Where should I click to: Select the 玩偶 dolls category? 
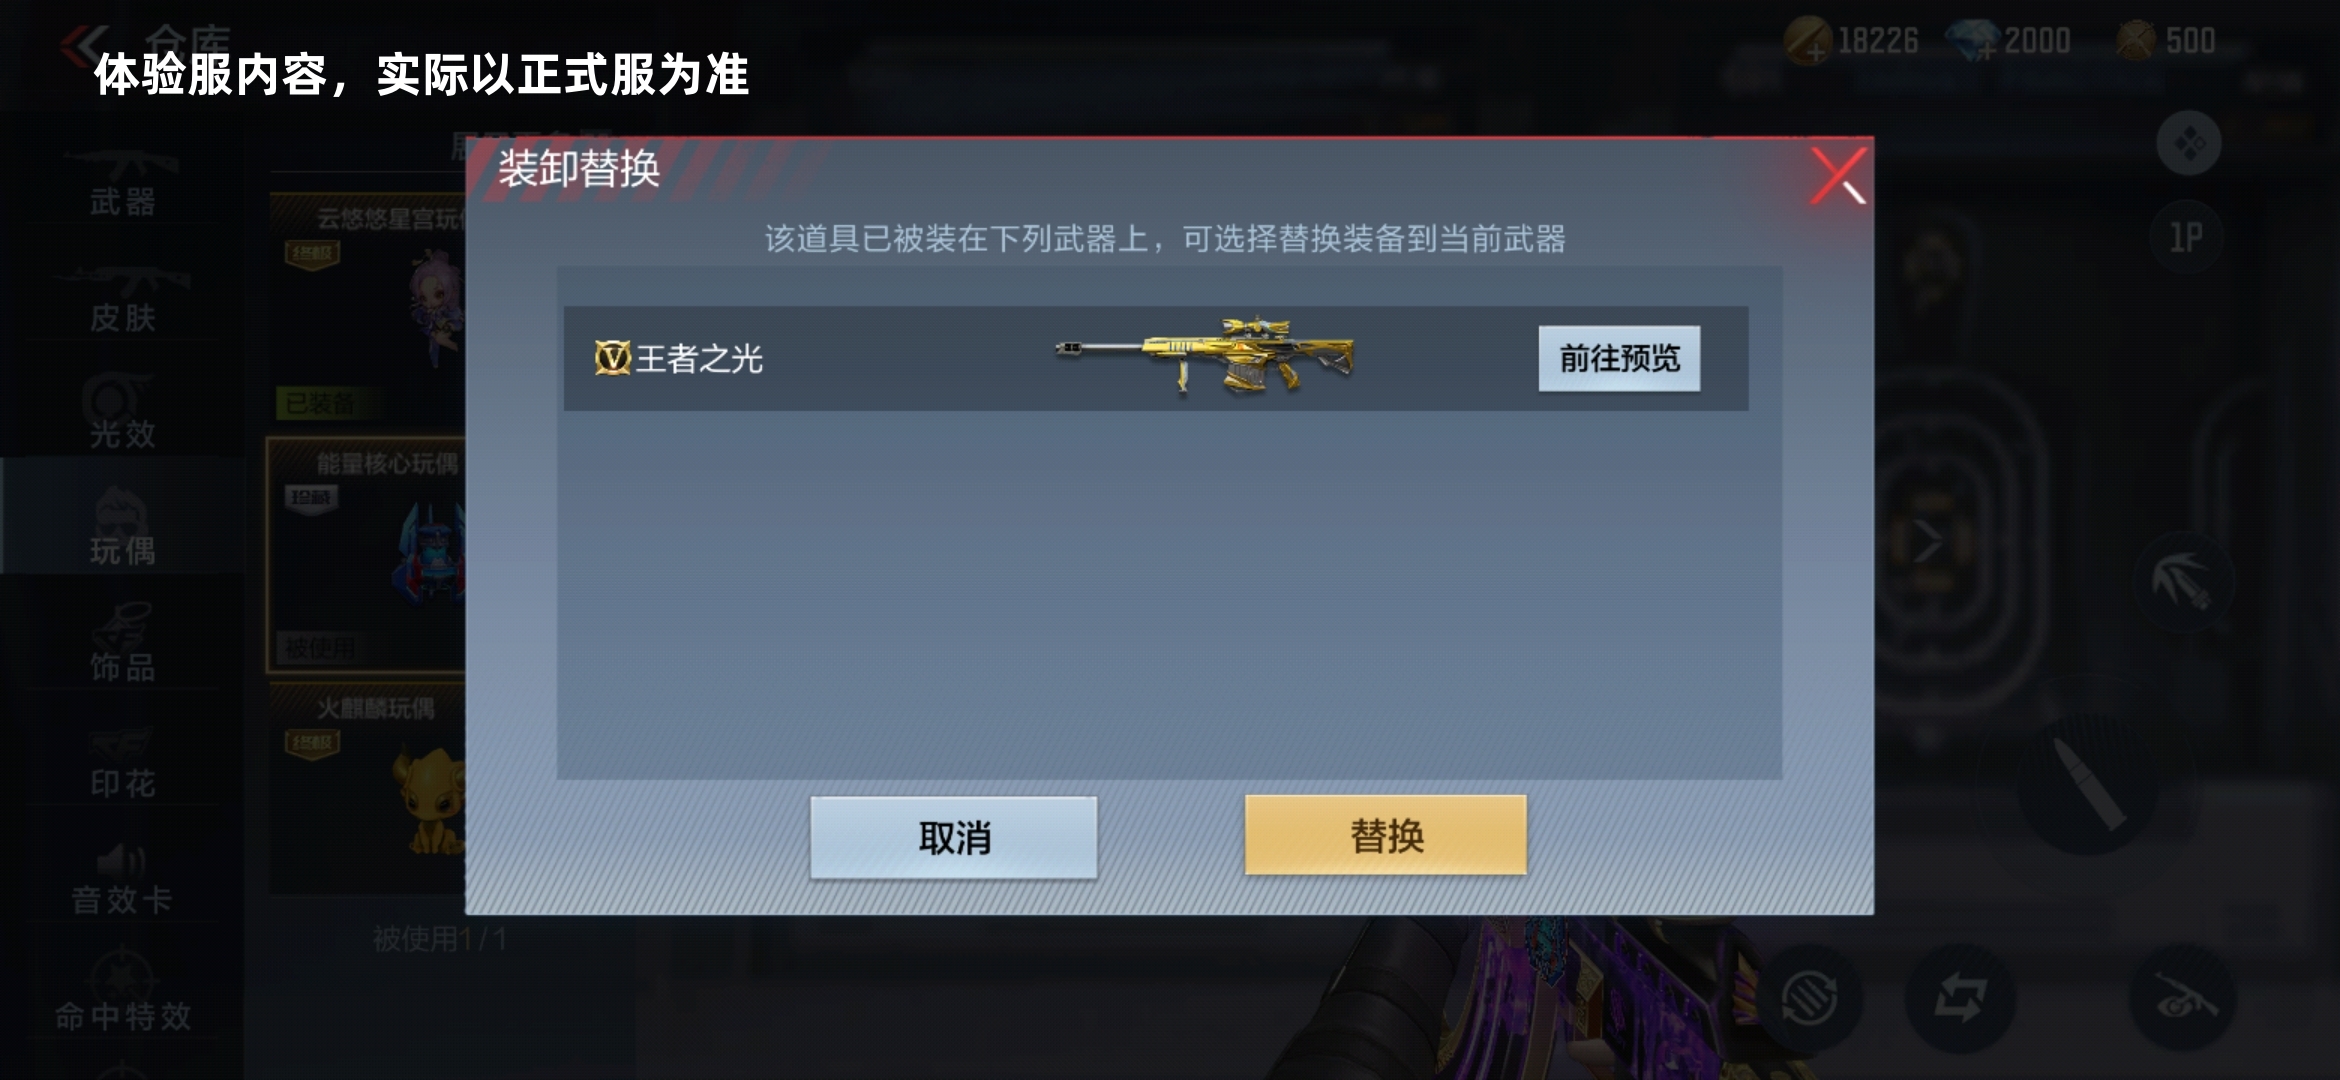point(122,528)
